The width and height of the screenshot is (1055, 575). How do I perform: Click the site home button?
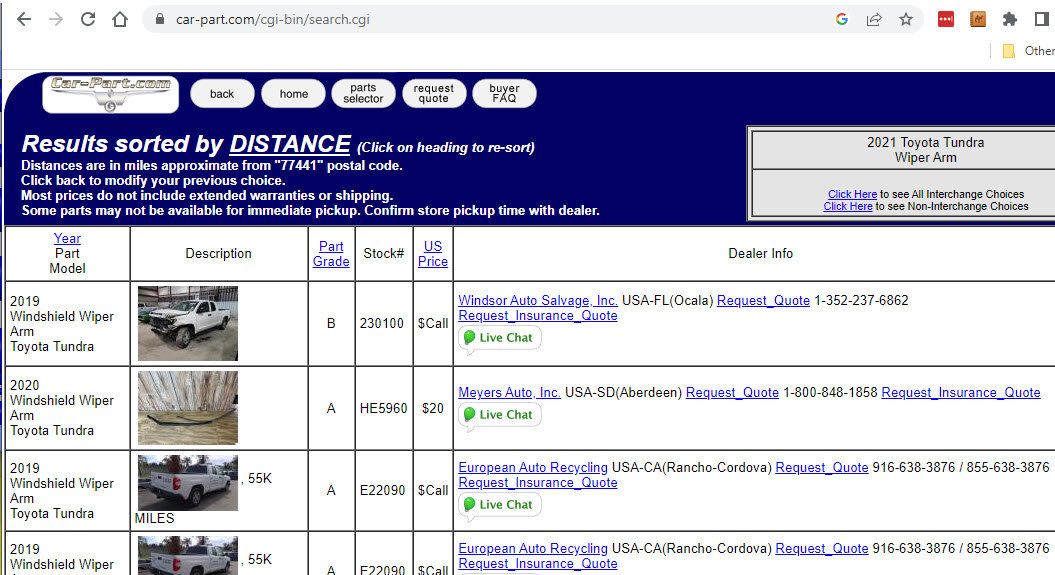(x=293, y=93)
